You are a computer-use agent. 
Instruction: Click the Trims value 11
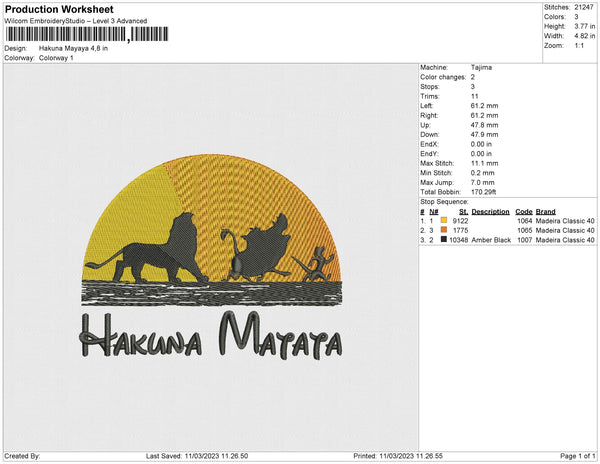click(475, 96)
